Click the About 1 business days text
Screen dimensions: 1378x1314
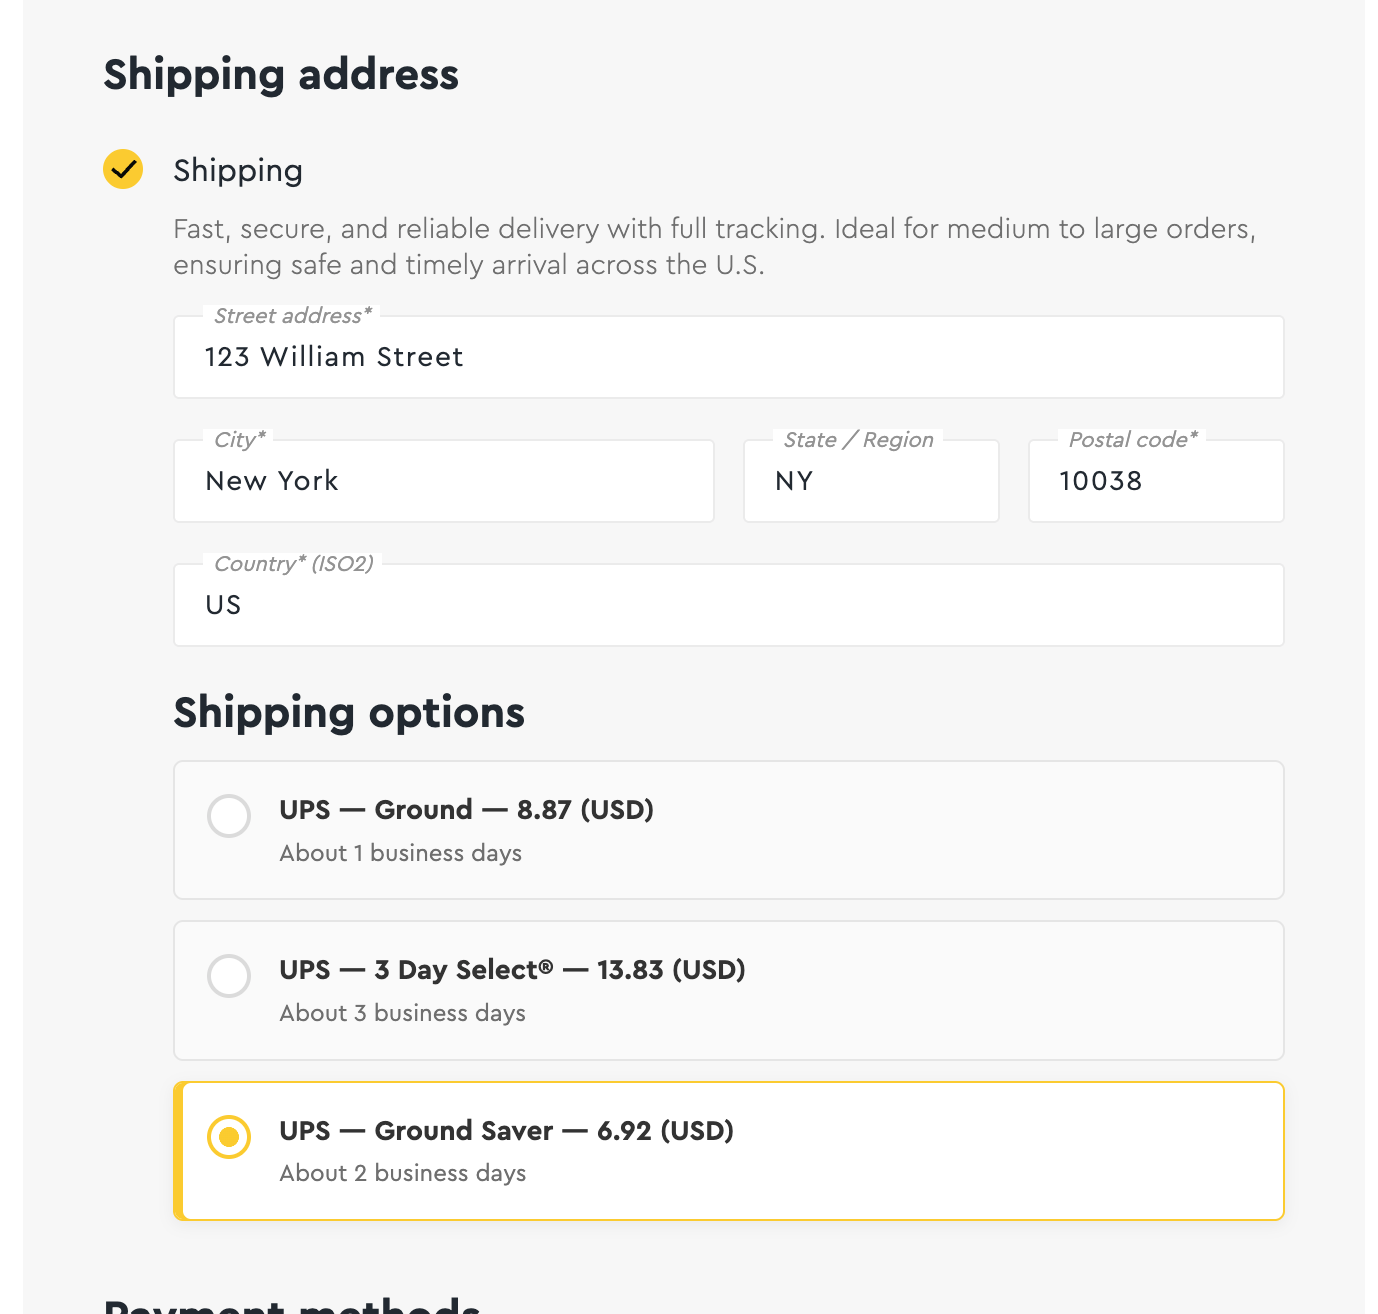tap(401, 853)
